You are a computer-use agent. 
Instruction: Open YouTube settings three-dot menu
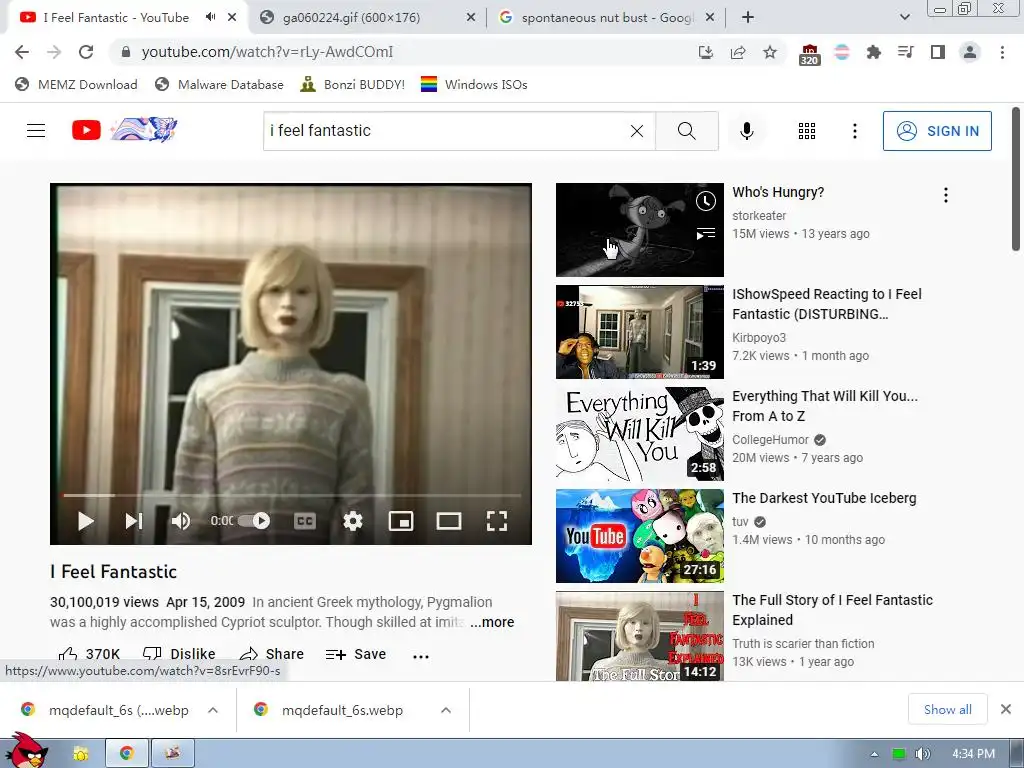[854, 131]
